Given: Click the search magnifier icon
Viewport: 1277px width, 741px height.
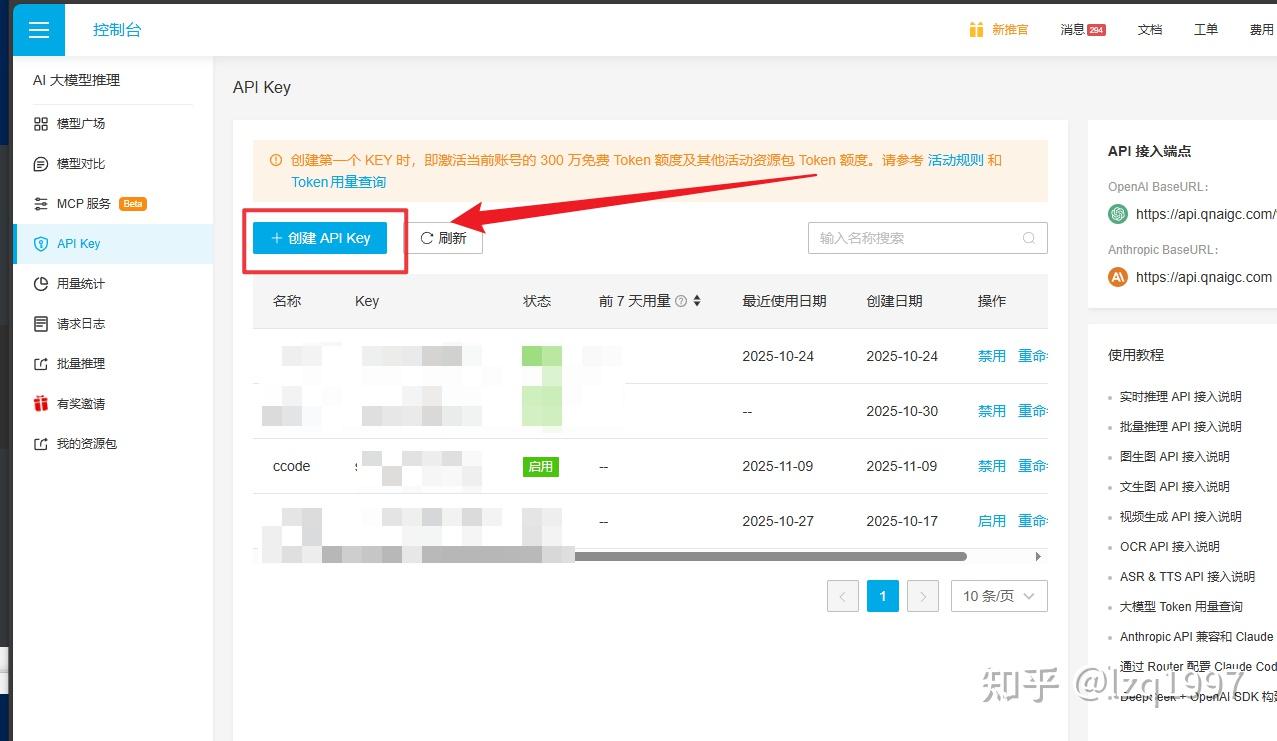Looking at the screenshot, I should click(1029, 238).
